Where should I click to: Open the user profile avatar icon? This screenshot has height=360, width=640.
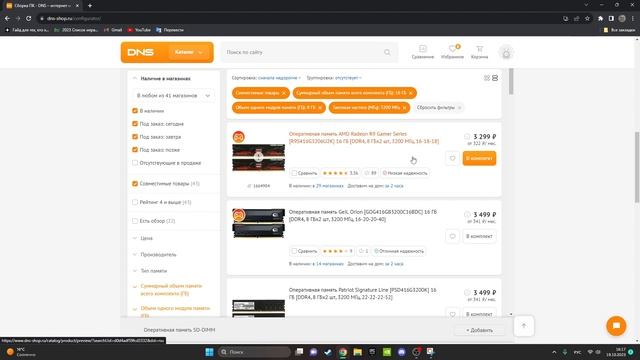click(506, 53)
